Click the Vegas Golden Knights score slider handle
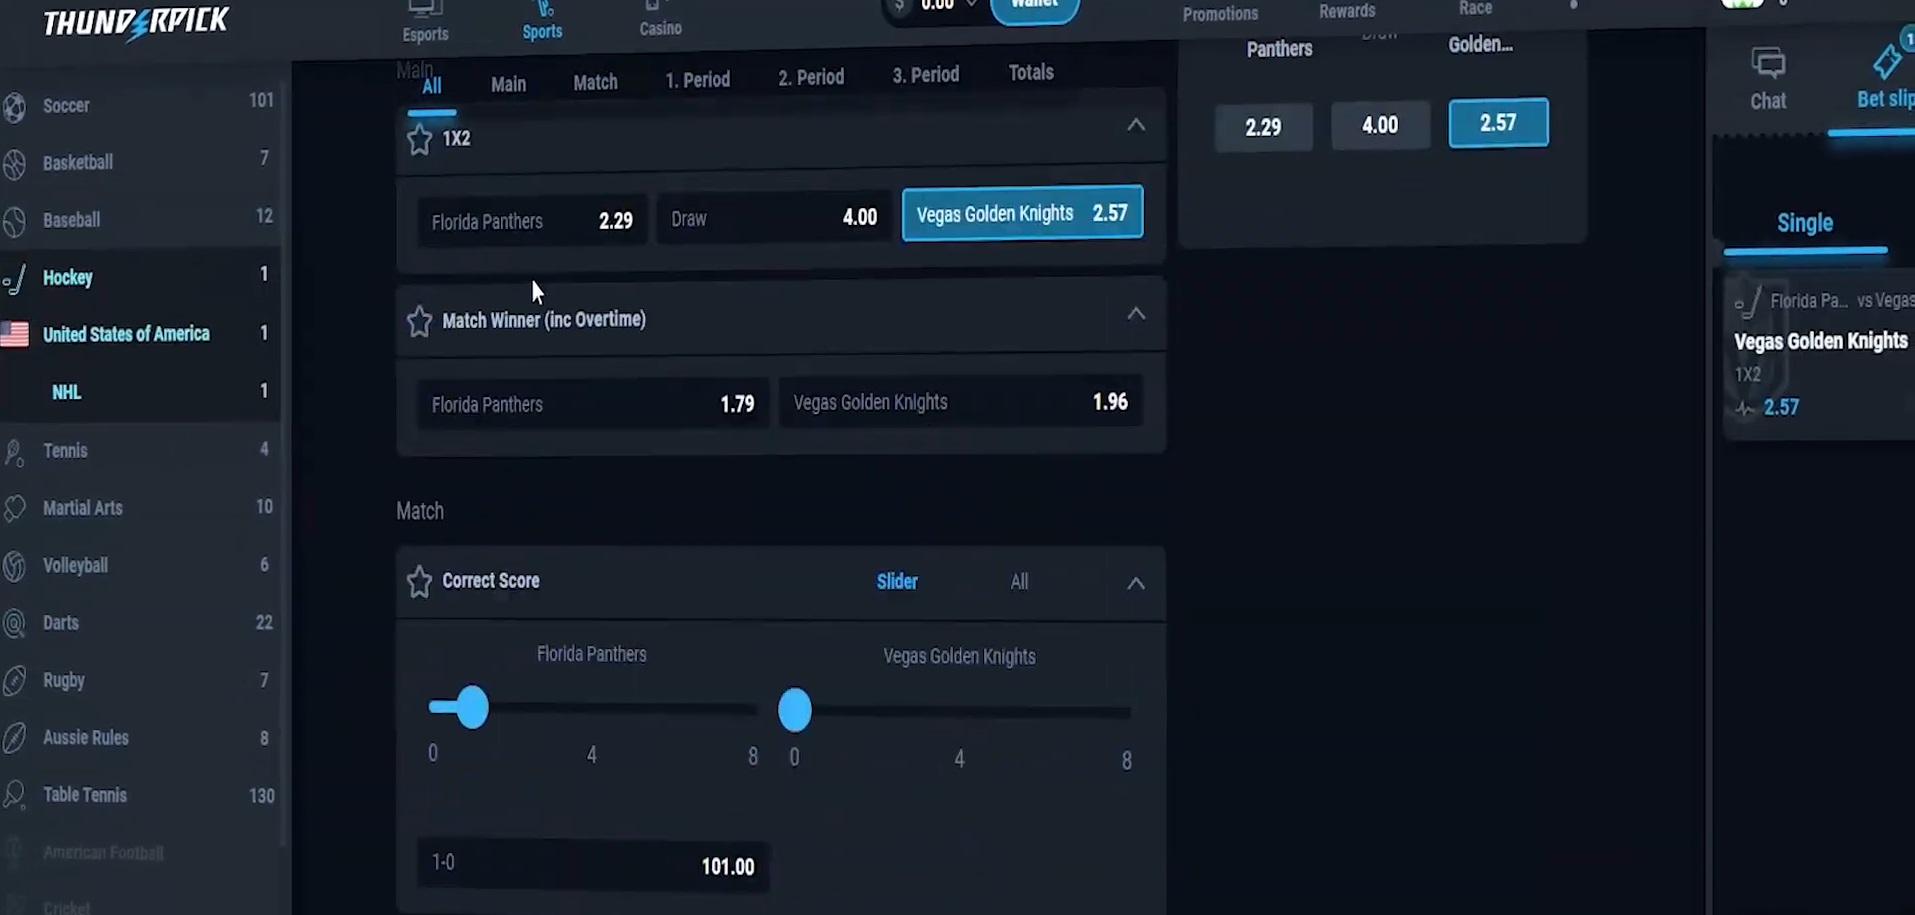Viewport: 1915px width, 915px height. pyautogui.click(x=795, y=710)
